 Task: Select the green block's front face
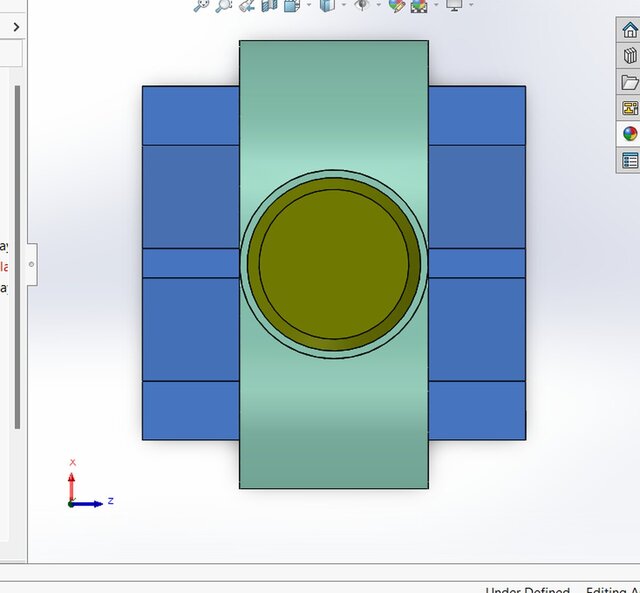[334, 106]
